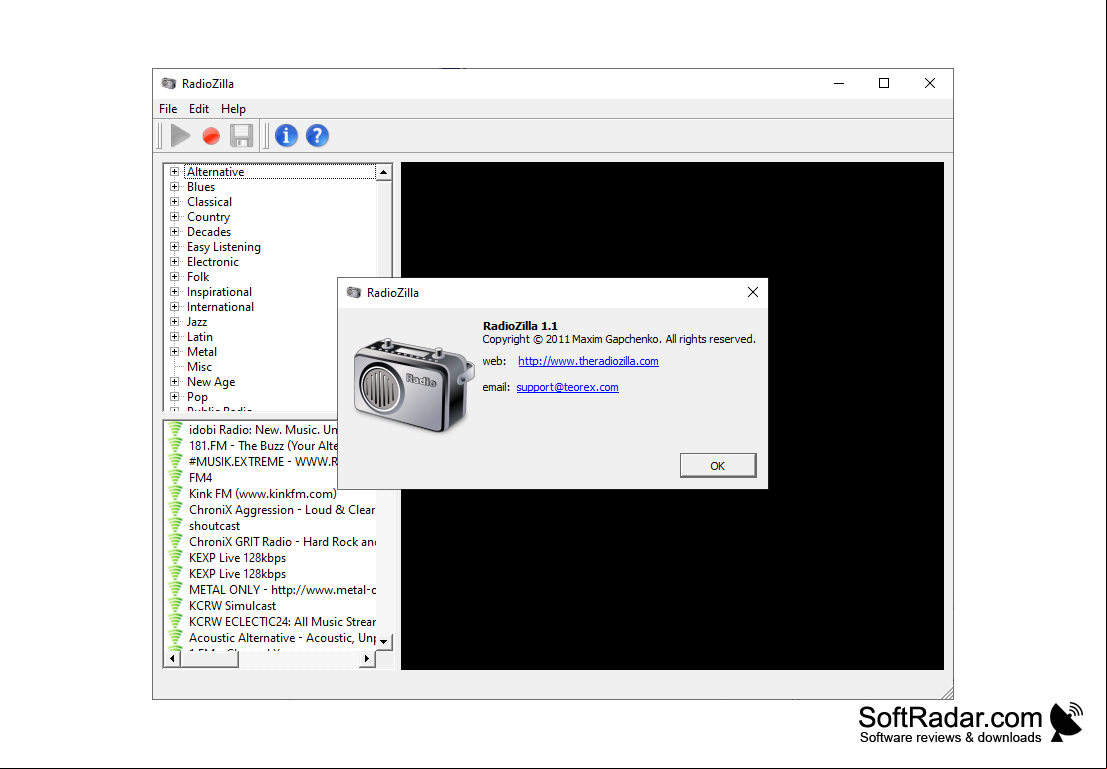
Task: Click signal icon next to FM4
Action: [175, 477]
